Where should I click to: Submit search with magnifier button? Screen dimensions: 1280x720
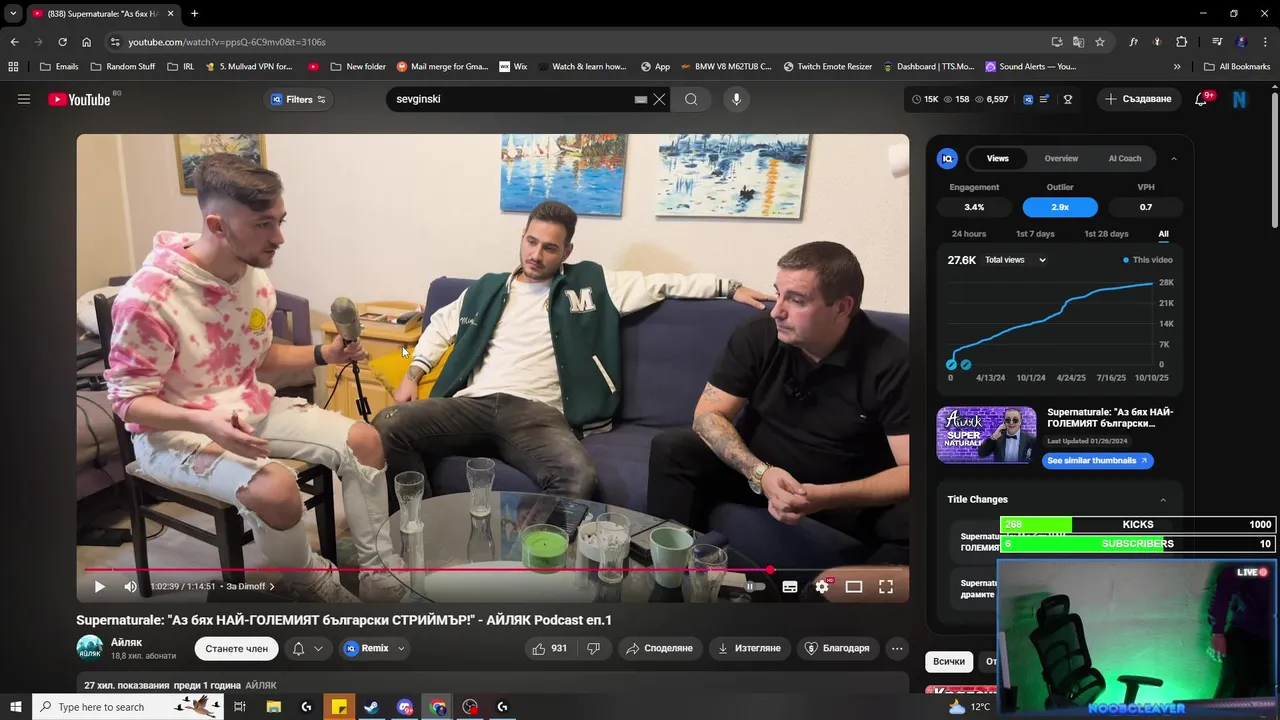691,99
